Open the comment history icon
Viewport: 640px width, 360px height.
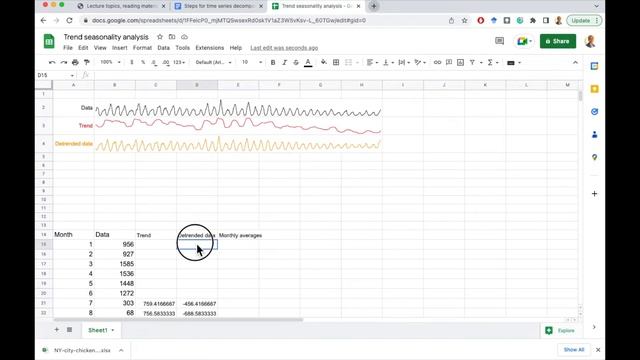tap(499, 41)
